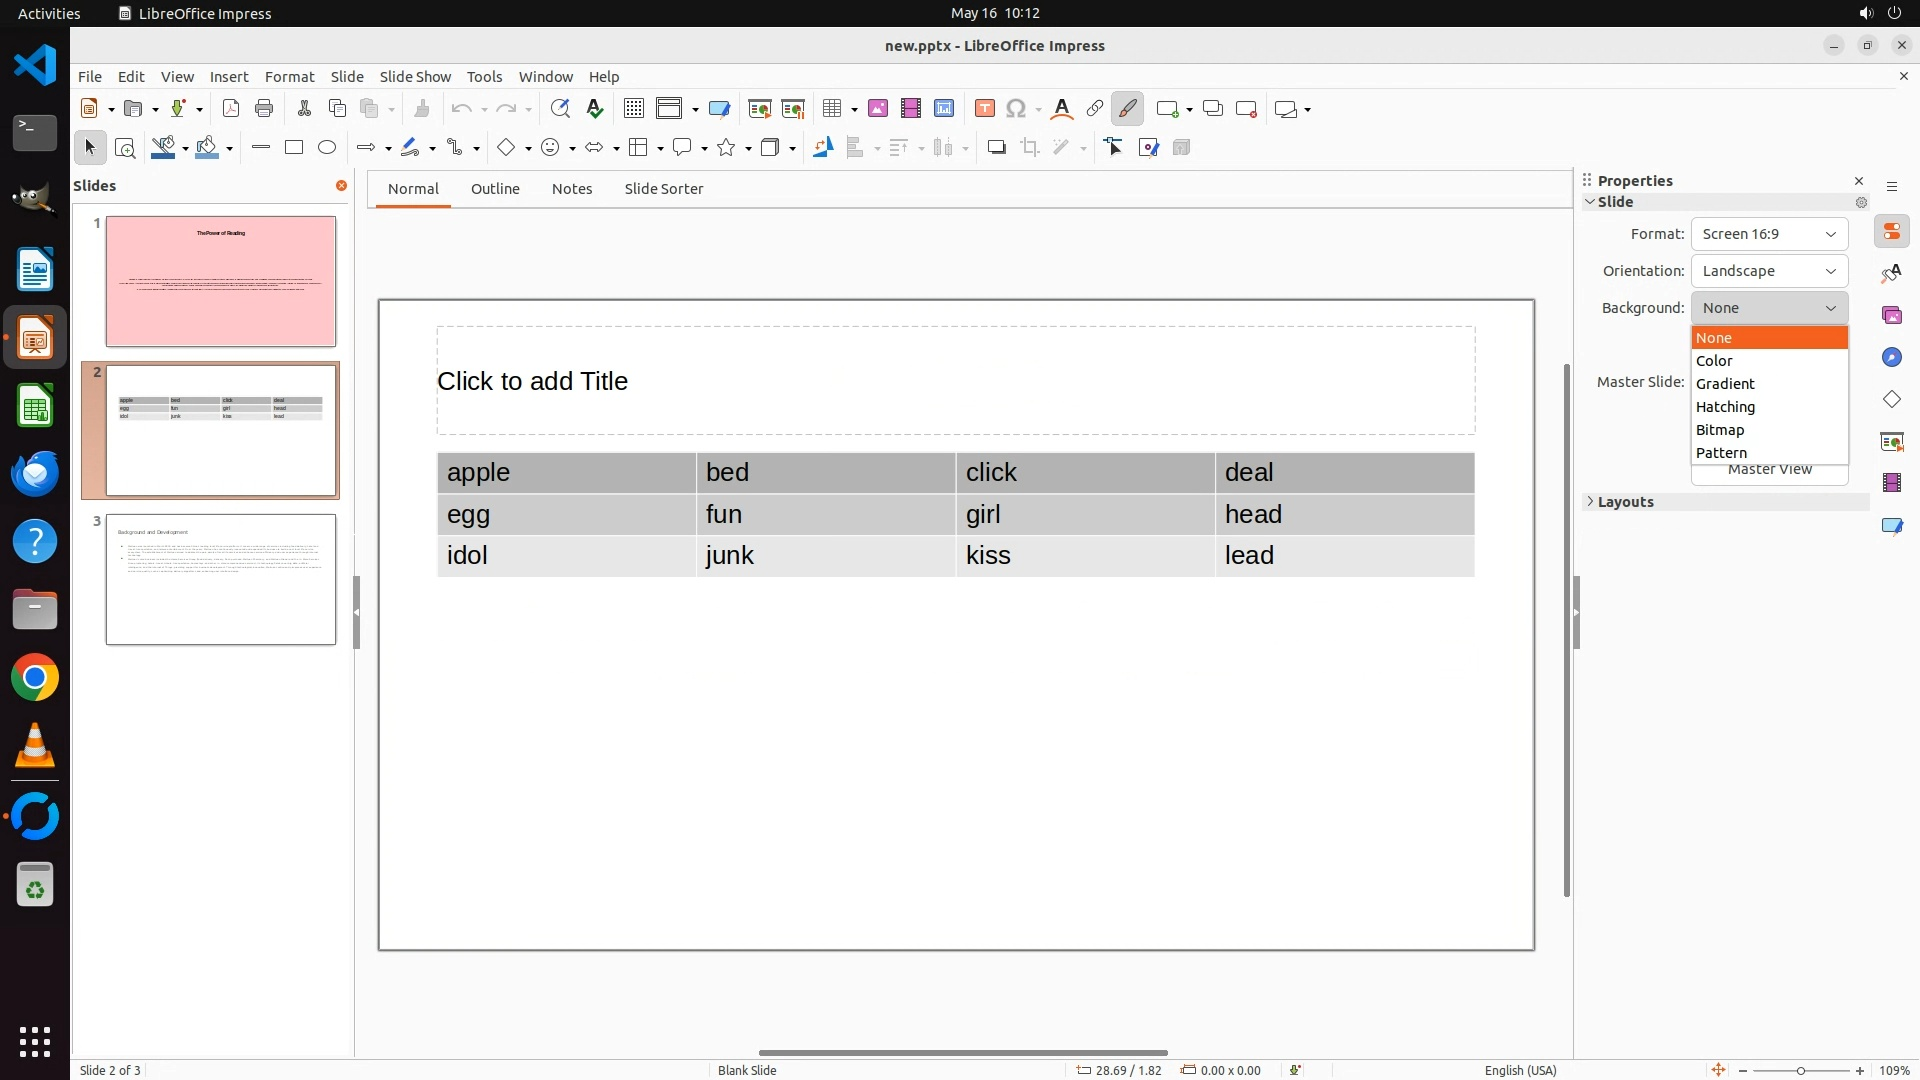
Task: Open the Gallery sidebar icon
Action: [1891, 316]
